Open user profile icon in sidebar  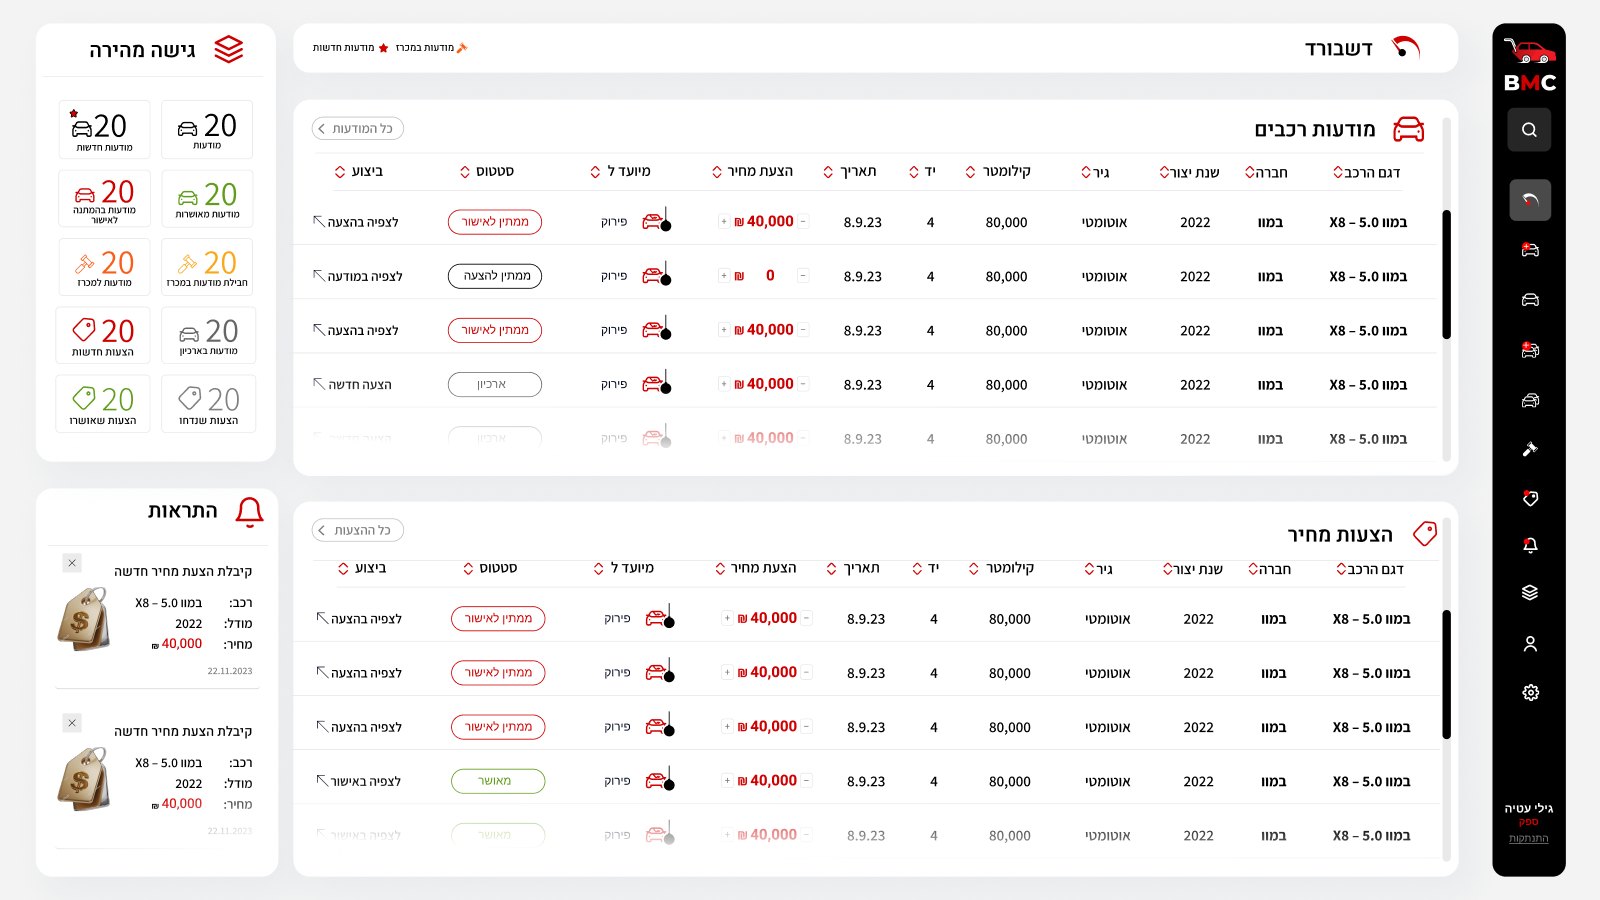(x=1530, y=644)
